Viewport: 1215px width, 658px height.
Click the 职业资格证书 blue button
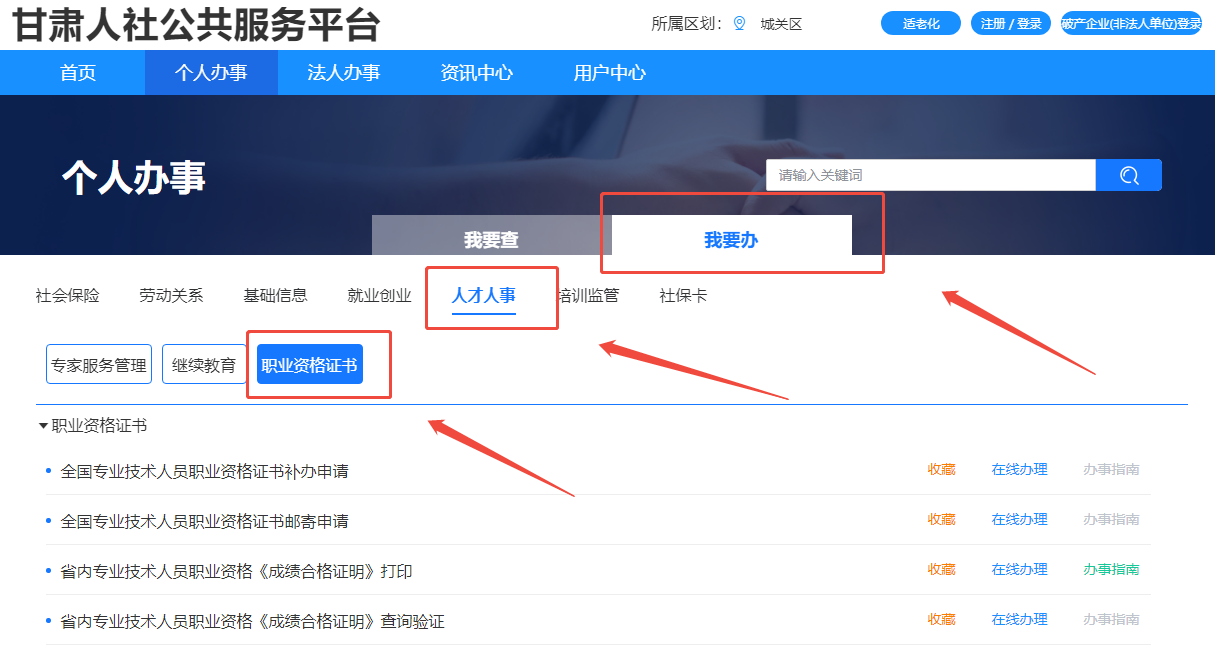(310, 365)
